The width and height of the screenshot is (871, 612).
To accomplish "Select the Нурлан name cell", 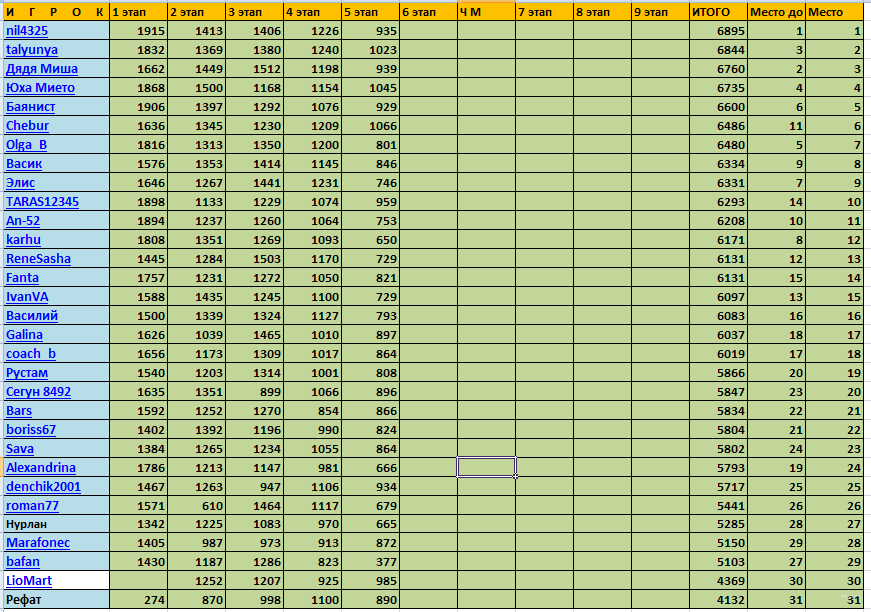I will [56, 524].
